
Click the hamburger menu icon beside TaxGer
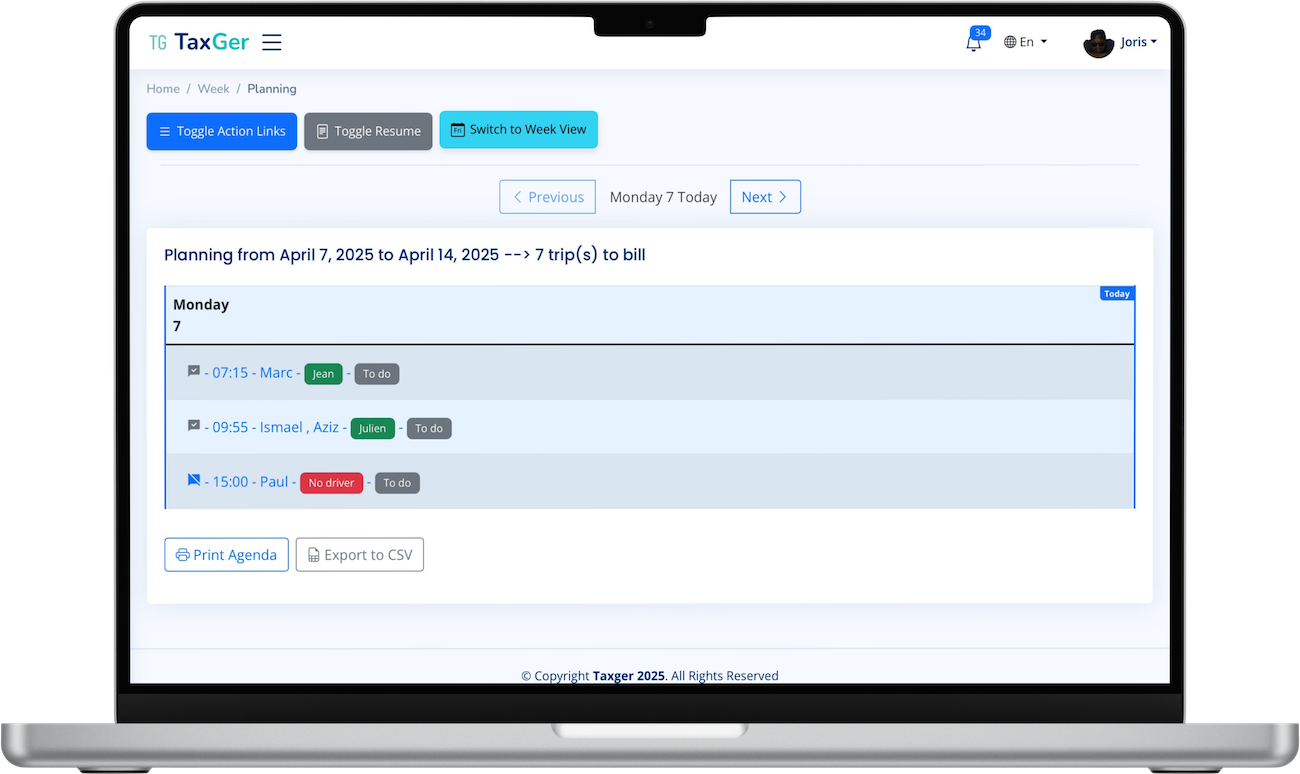[x=271, y=42]
